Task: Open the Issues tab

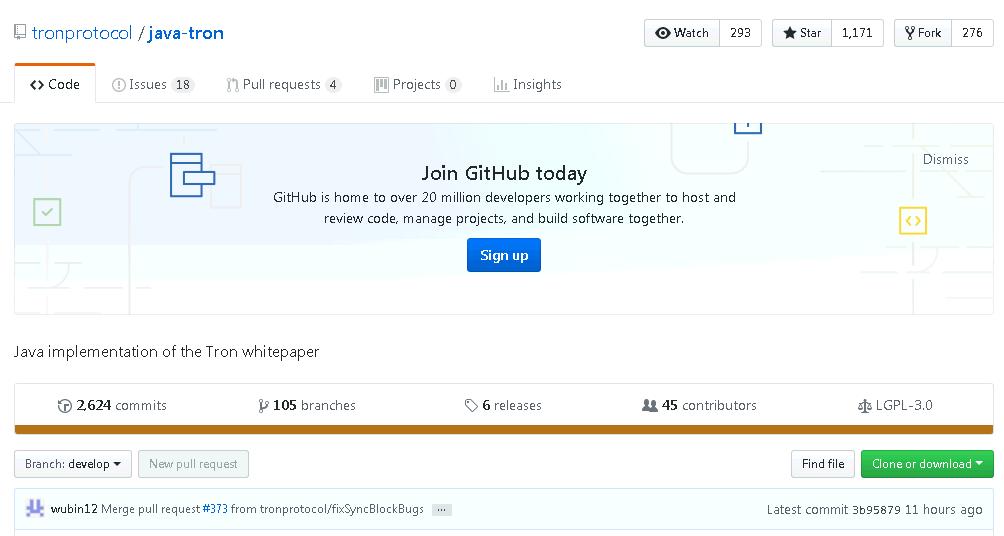Action: tap(153, 85)
